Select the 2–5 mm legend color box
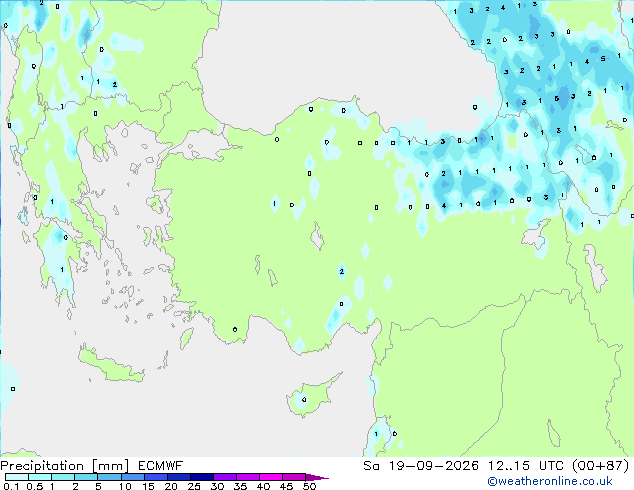This screenshot has height=490, width=634. pyautogui.click(x=86, y=477)
